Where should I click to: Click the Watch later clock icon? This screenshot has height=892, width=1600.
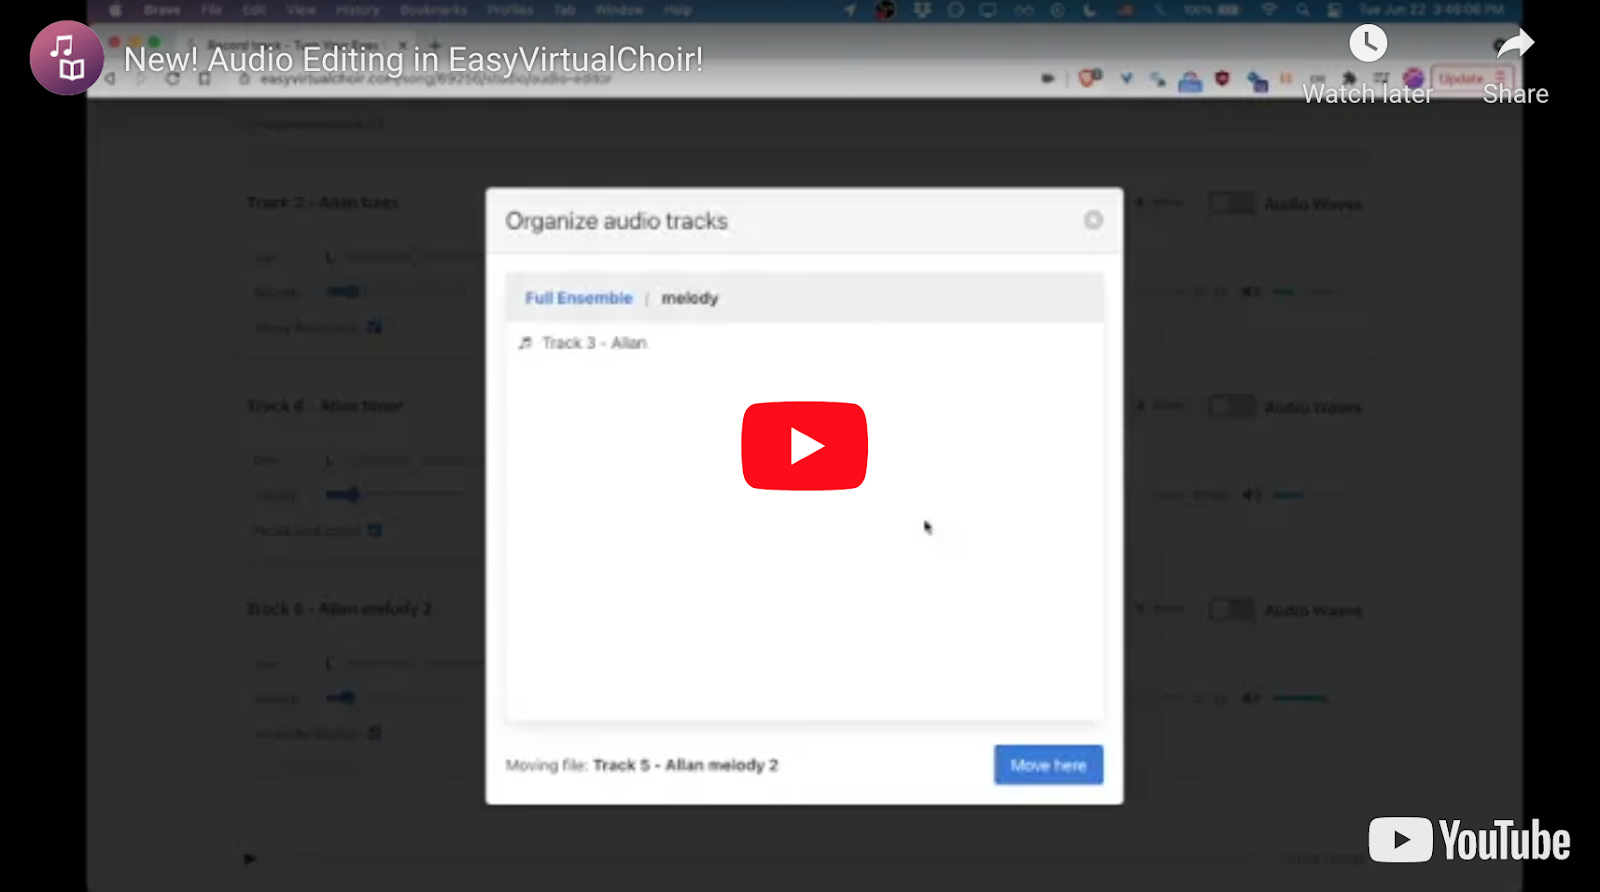point(1368,43)
